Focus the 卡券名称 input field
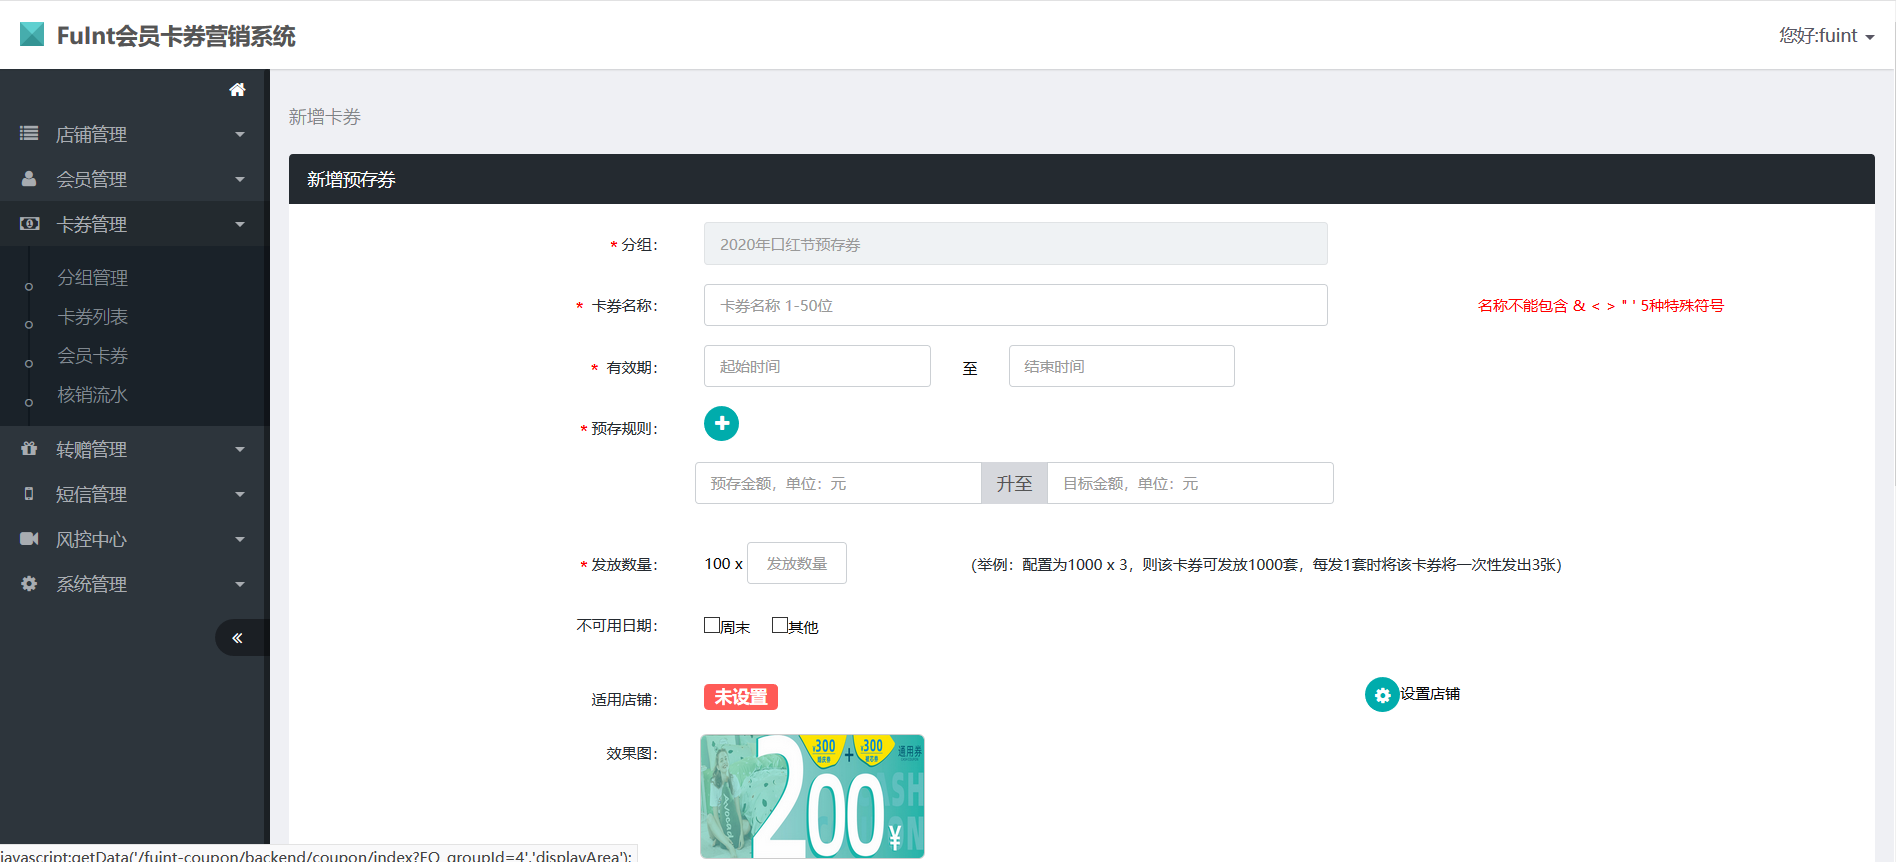Screen dimensions: 1896x862 point(1015,305)
